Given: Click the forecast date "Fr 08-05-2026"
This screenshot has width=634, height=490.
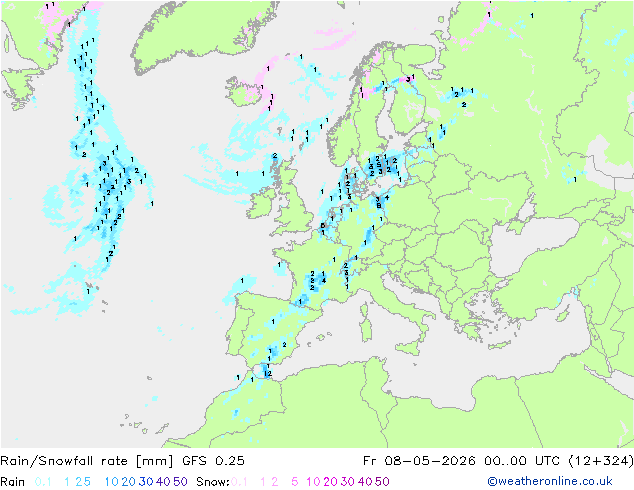Looking at the screenshot, I should click(418, 460).
